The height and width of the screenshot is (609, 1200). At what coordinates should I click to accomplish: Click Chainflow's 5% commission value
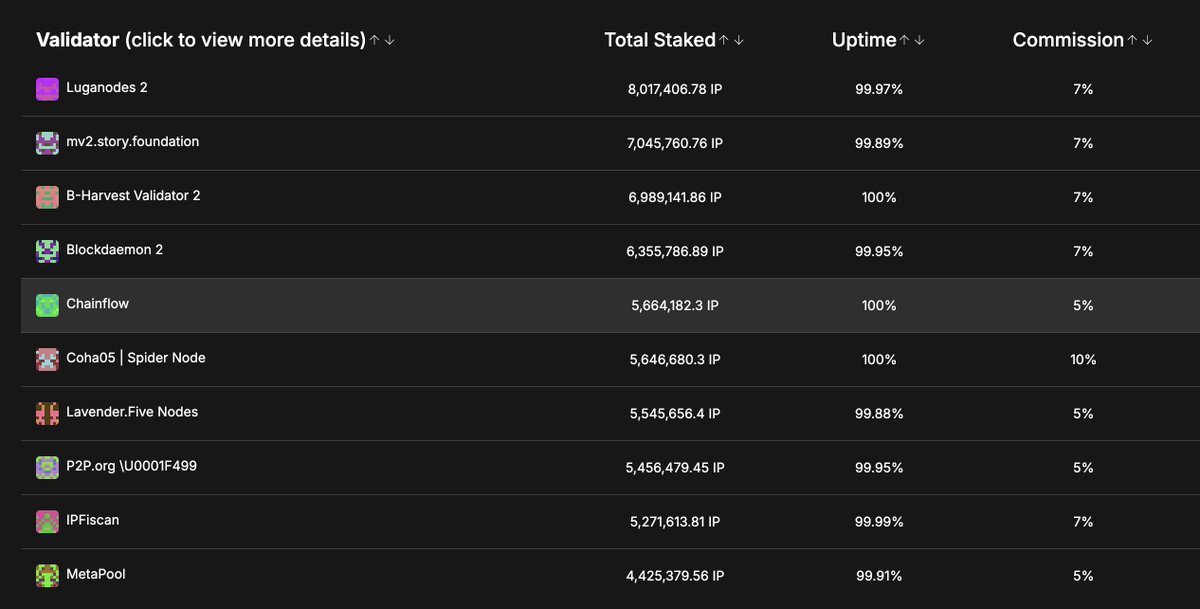point(1083,305)
